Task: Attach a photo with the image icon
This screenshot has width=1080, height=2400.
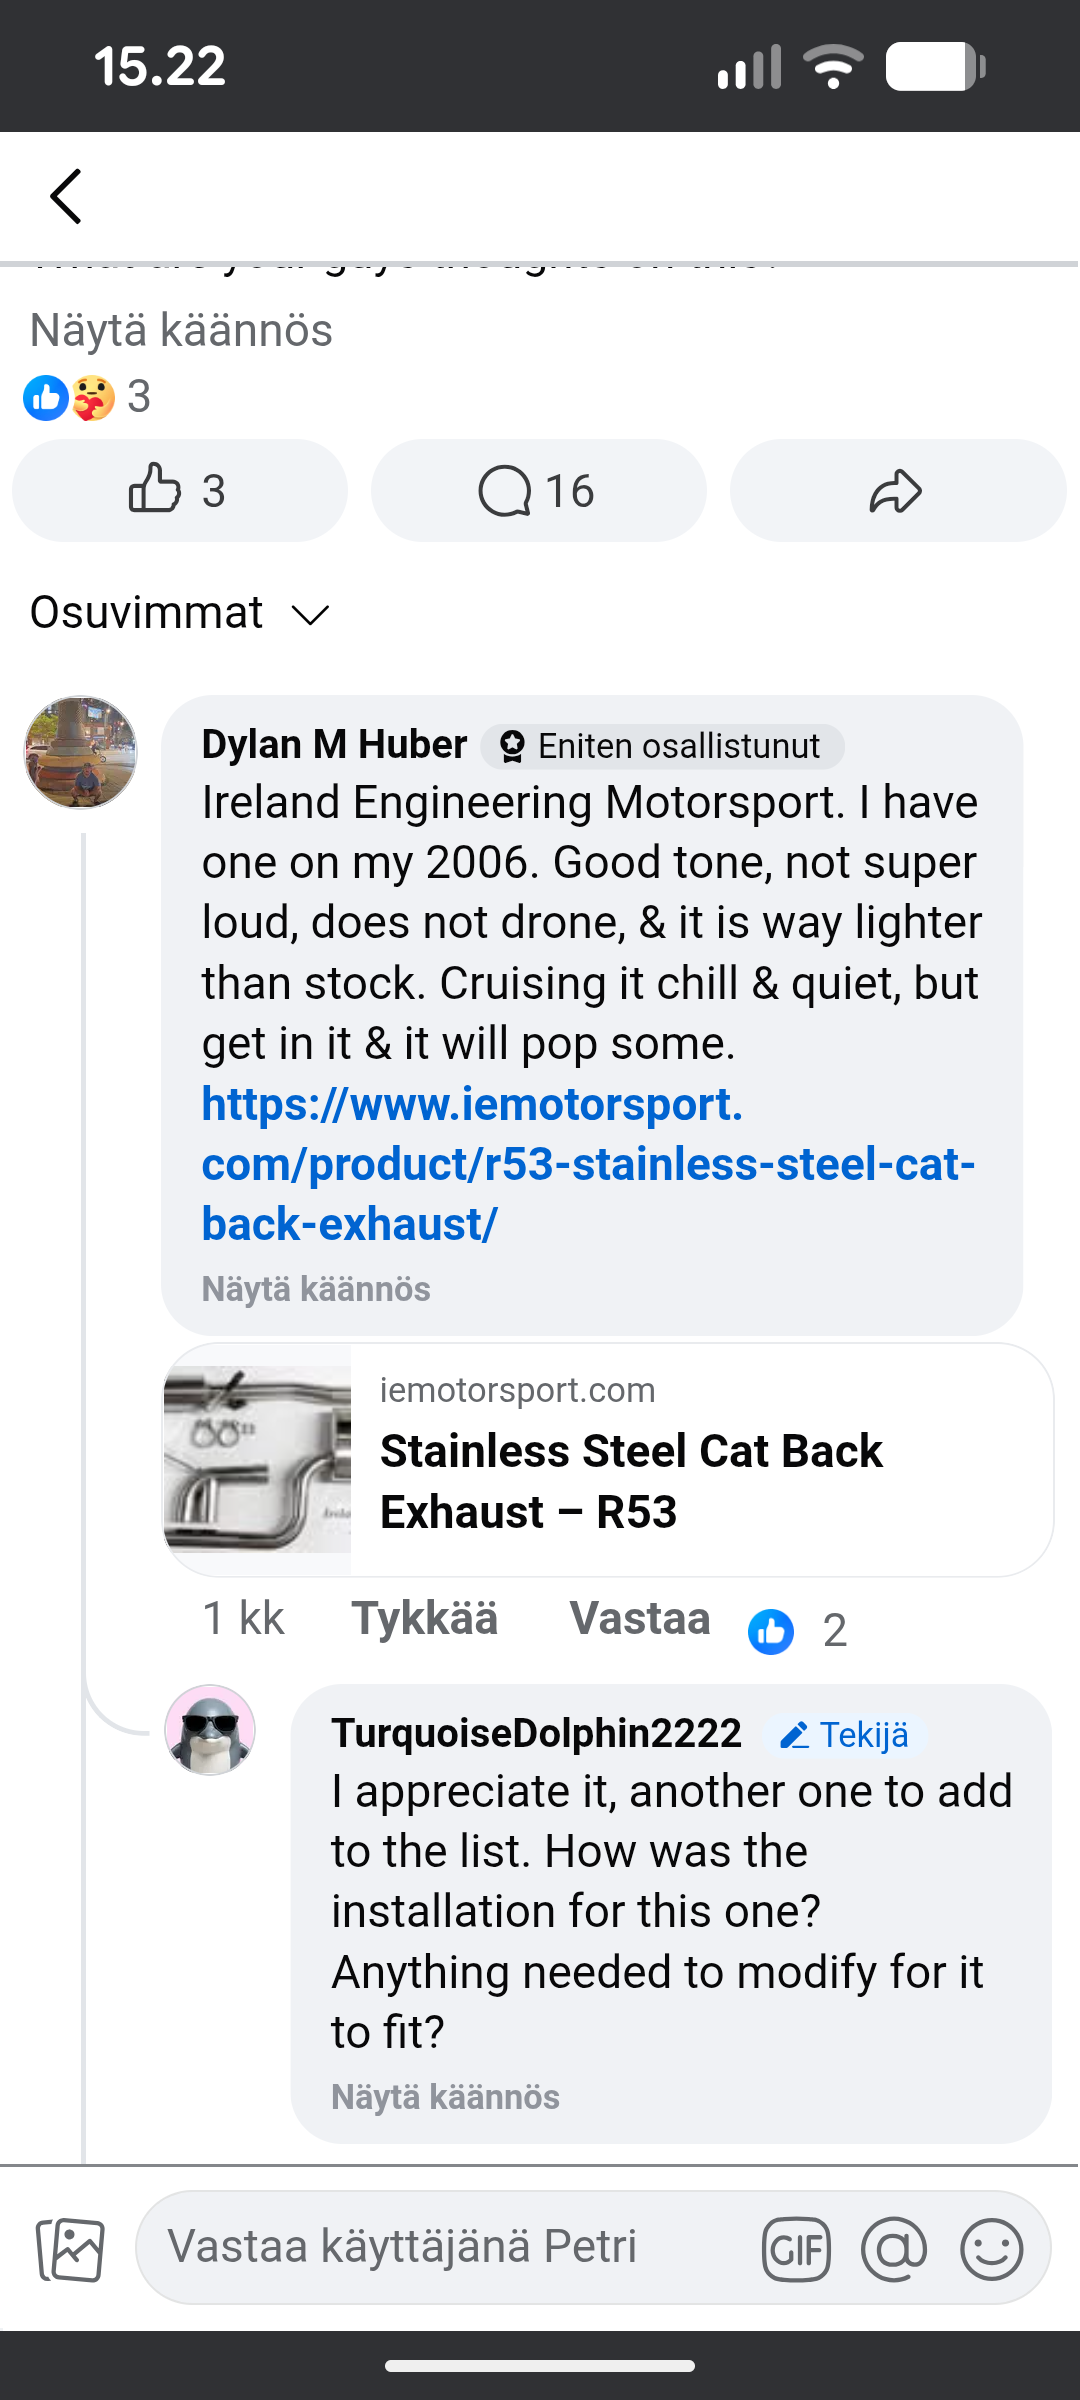Action: click(70, 2250)
